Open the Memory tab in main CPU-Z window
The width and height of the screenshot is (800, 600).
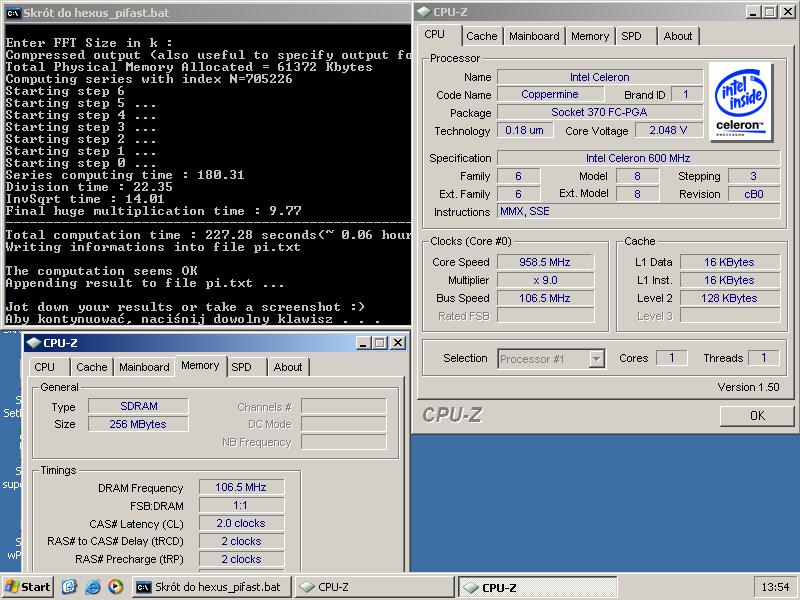590,36
